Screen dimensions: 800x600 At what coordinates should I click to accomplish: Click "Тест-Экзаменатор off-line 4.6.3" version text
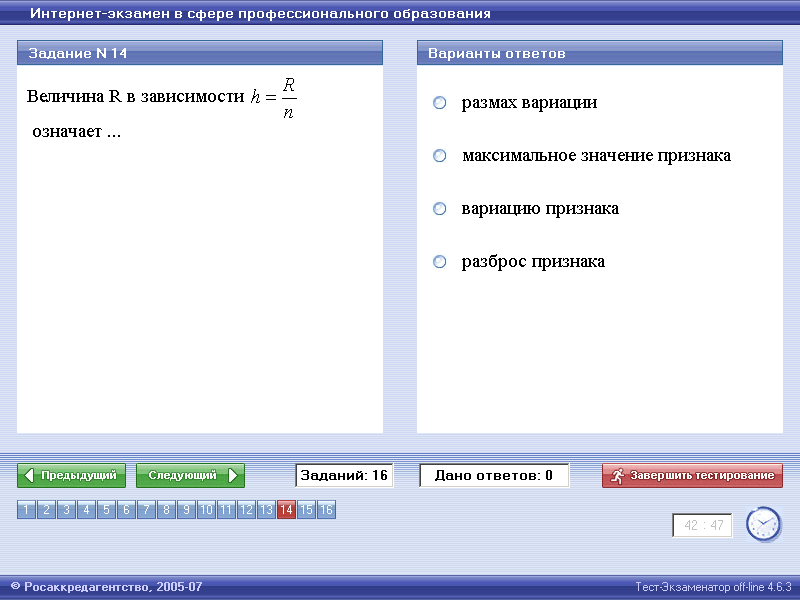point(713,587)
